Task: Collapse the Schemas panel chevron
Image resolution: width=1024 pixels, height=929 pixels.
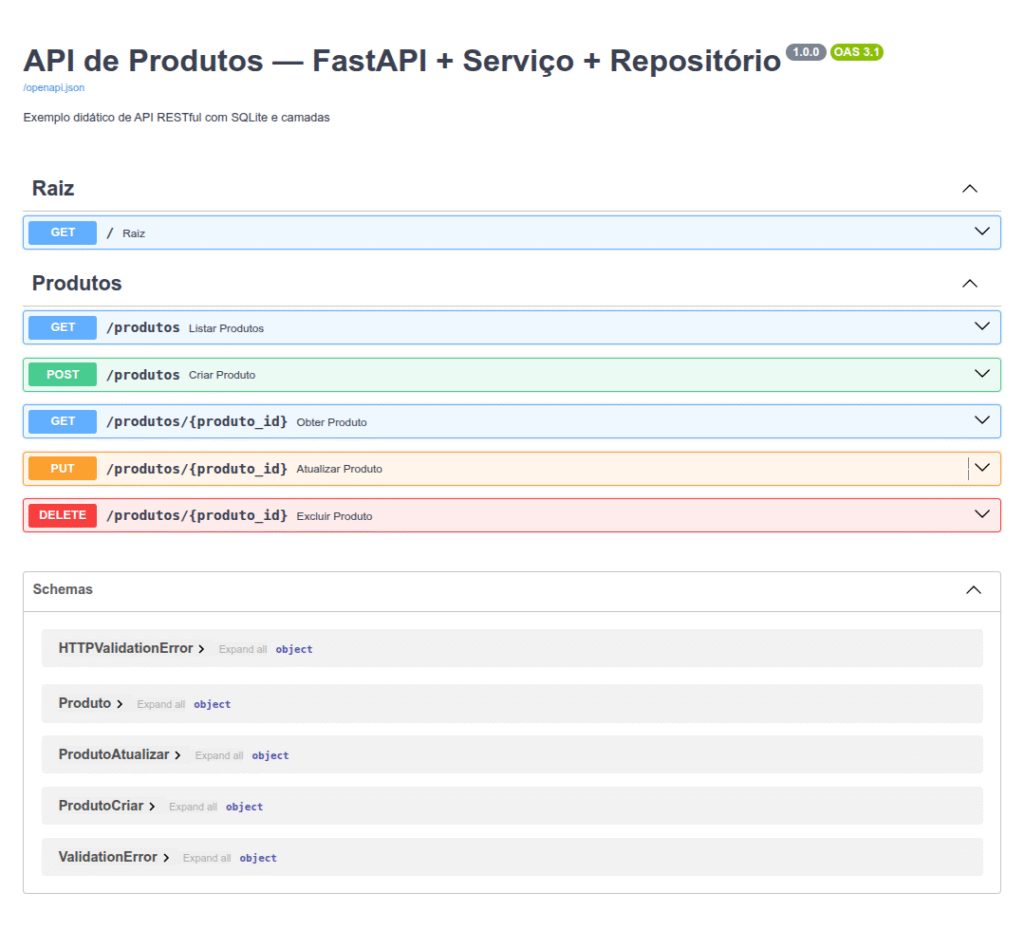Action: click(x=973, y=590)
